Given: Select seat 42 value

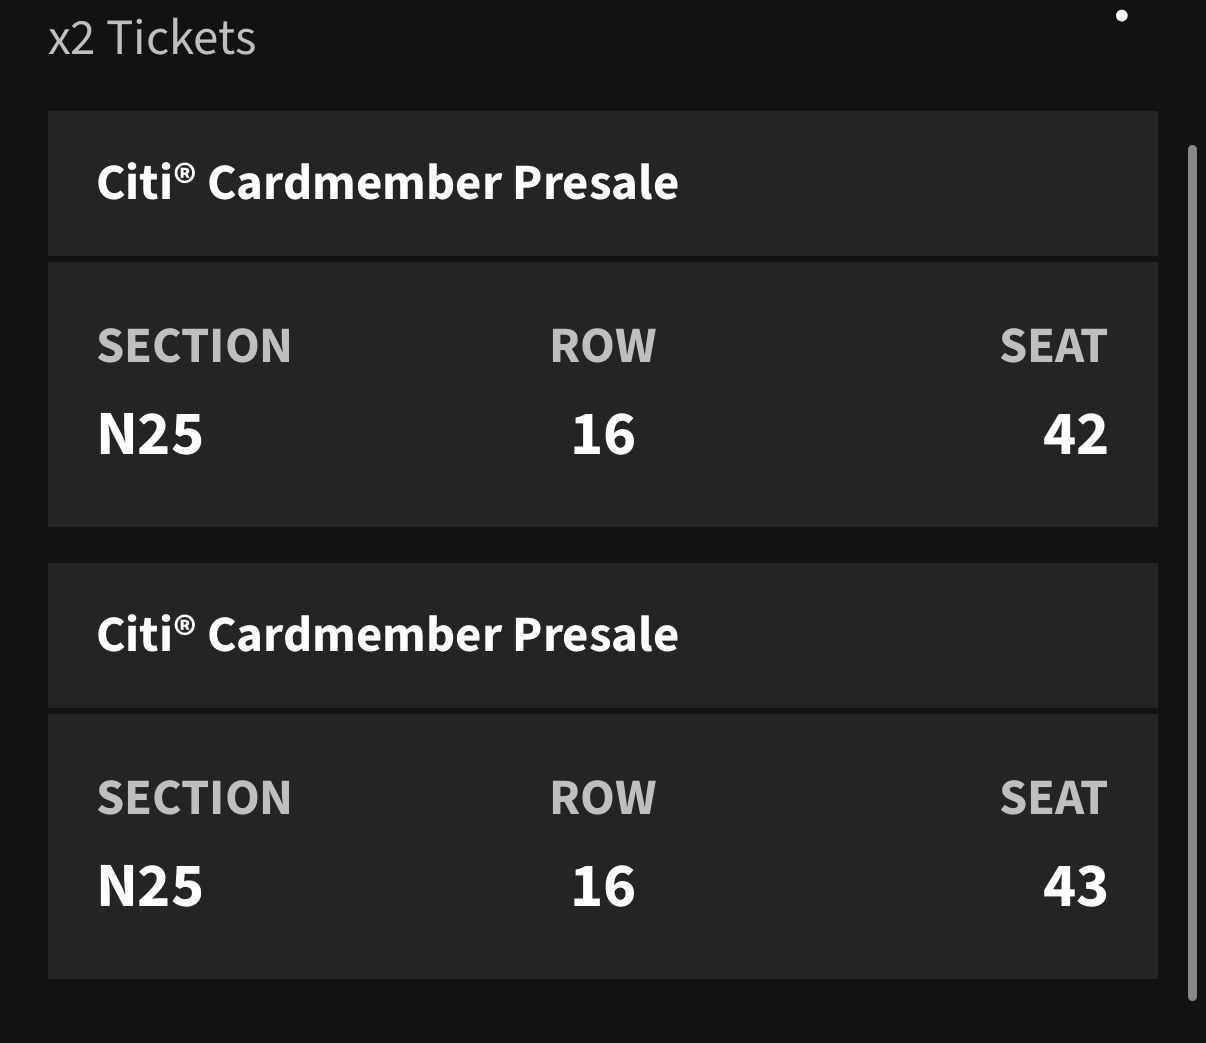Looking at the screenshot, I should click(x=1075, y=435).
